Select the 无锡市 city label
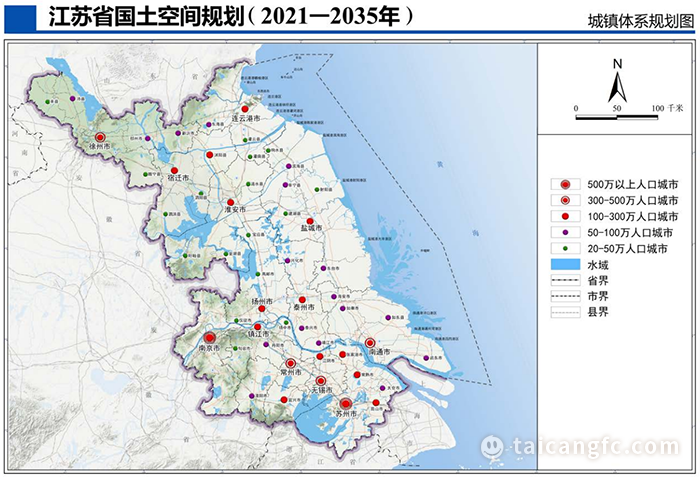 [x=321, y=390]
